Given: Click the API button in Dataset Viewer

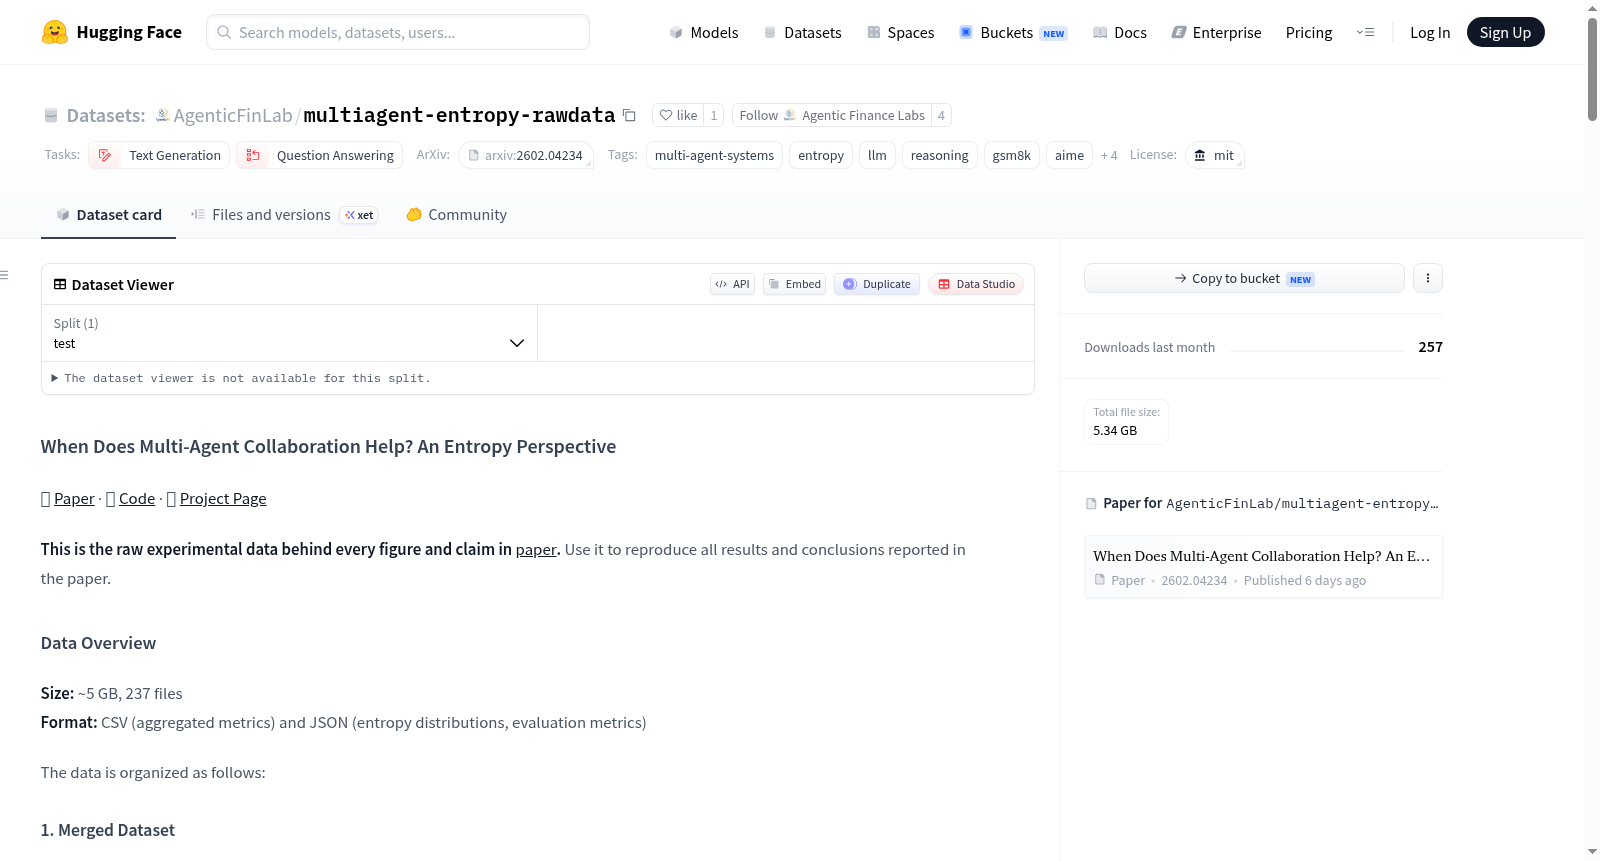Looking at the screenshot, I should pos(732,284).
